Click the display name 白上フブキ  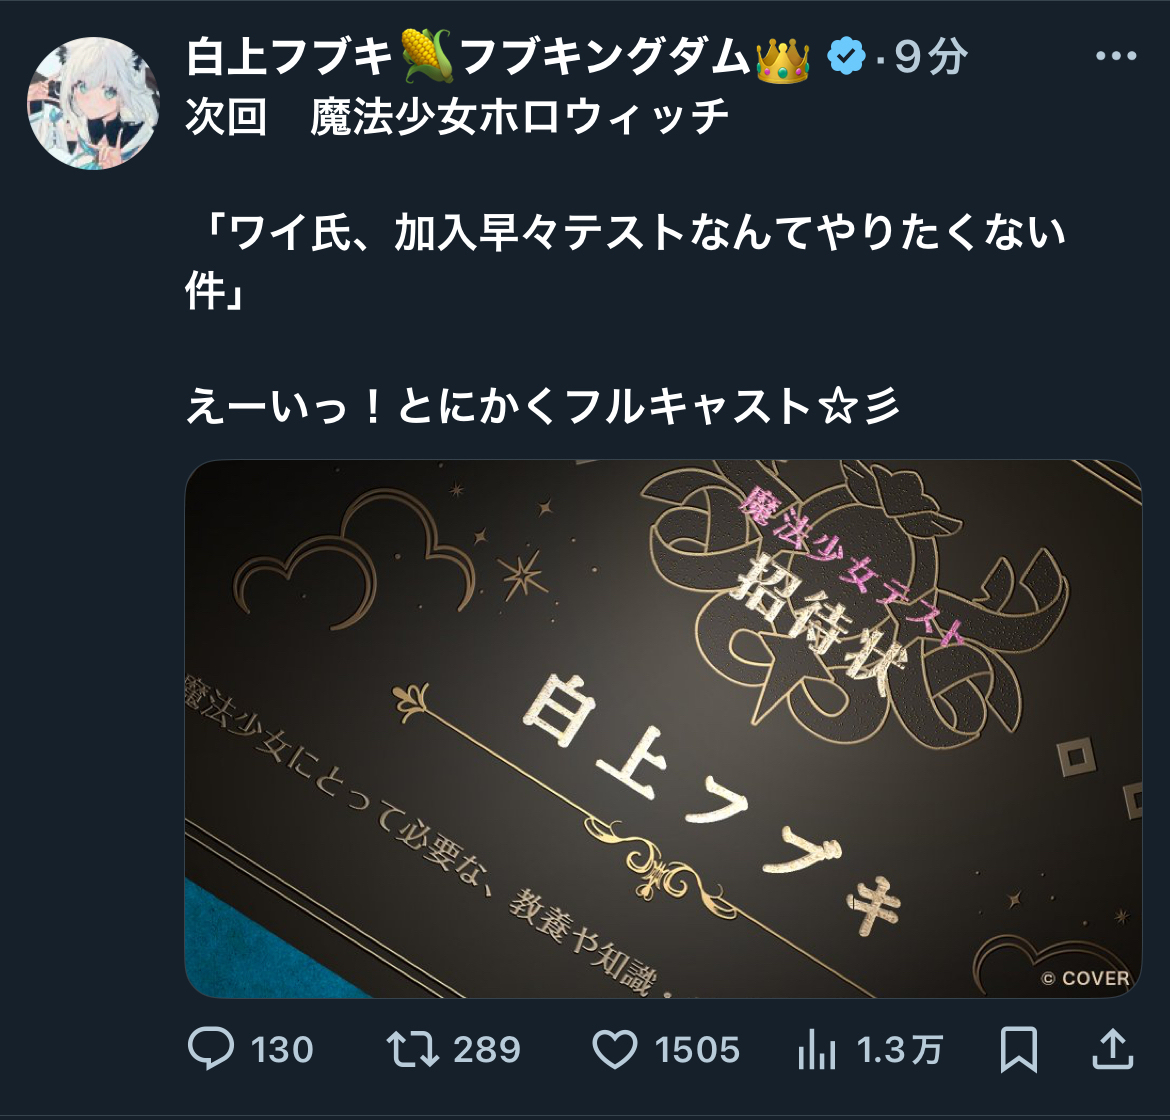tap(290, 57)
